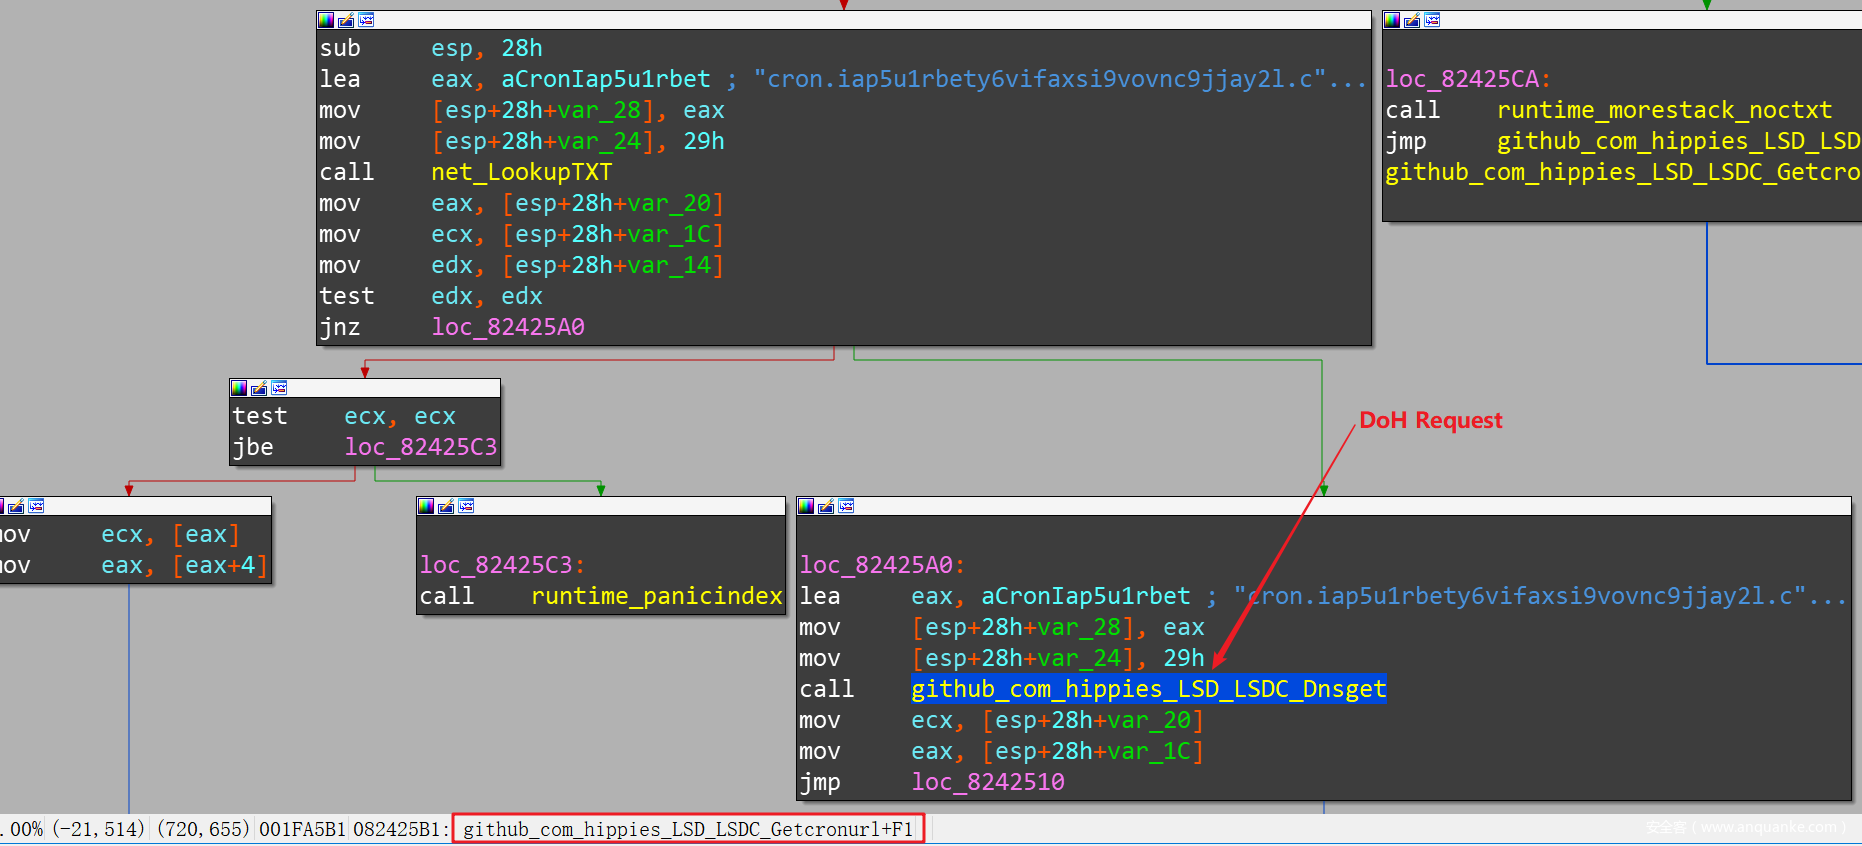Select 'mov ecx, [esp+28h+var_1C]' in the net_LookupTXT node
This screenshot has width=1862, height=846.
[x=522, y=234]
